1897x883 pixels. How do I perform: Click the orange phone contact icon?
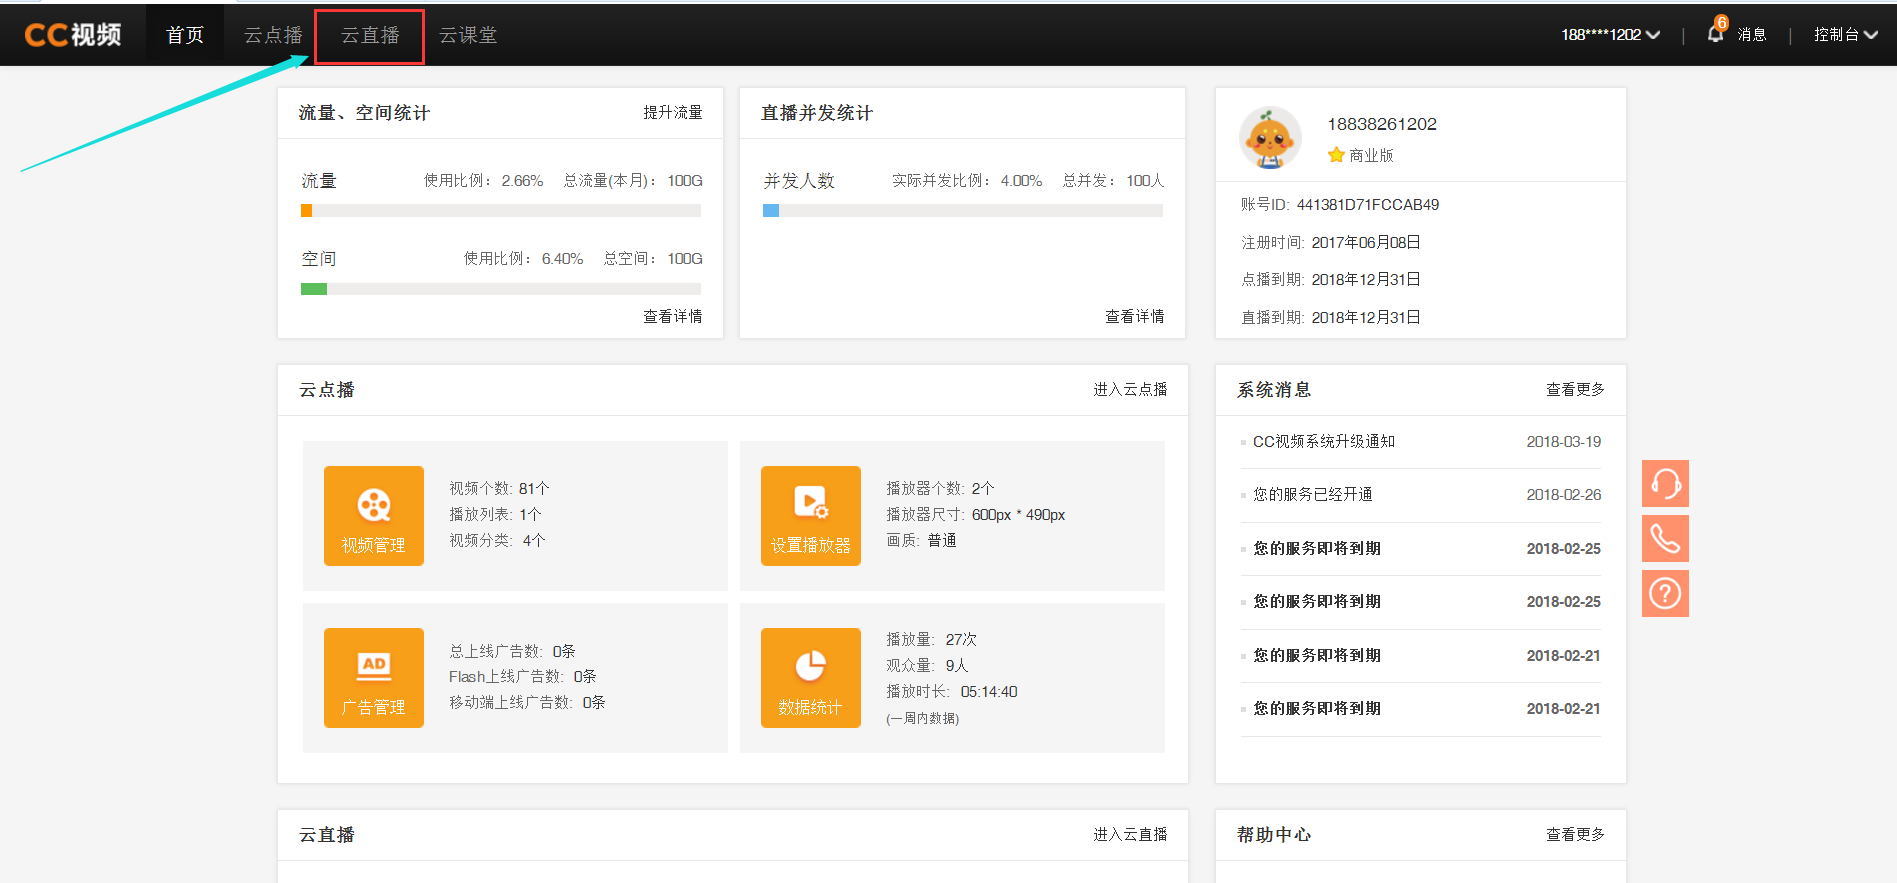click(1665, 539)
